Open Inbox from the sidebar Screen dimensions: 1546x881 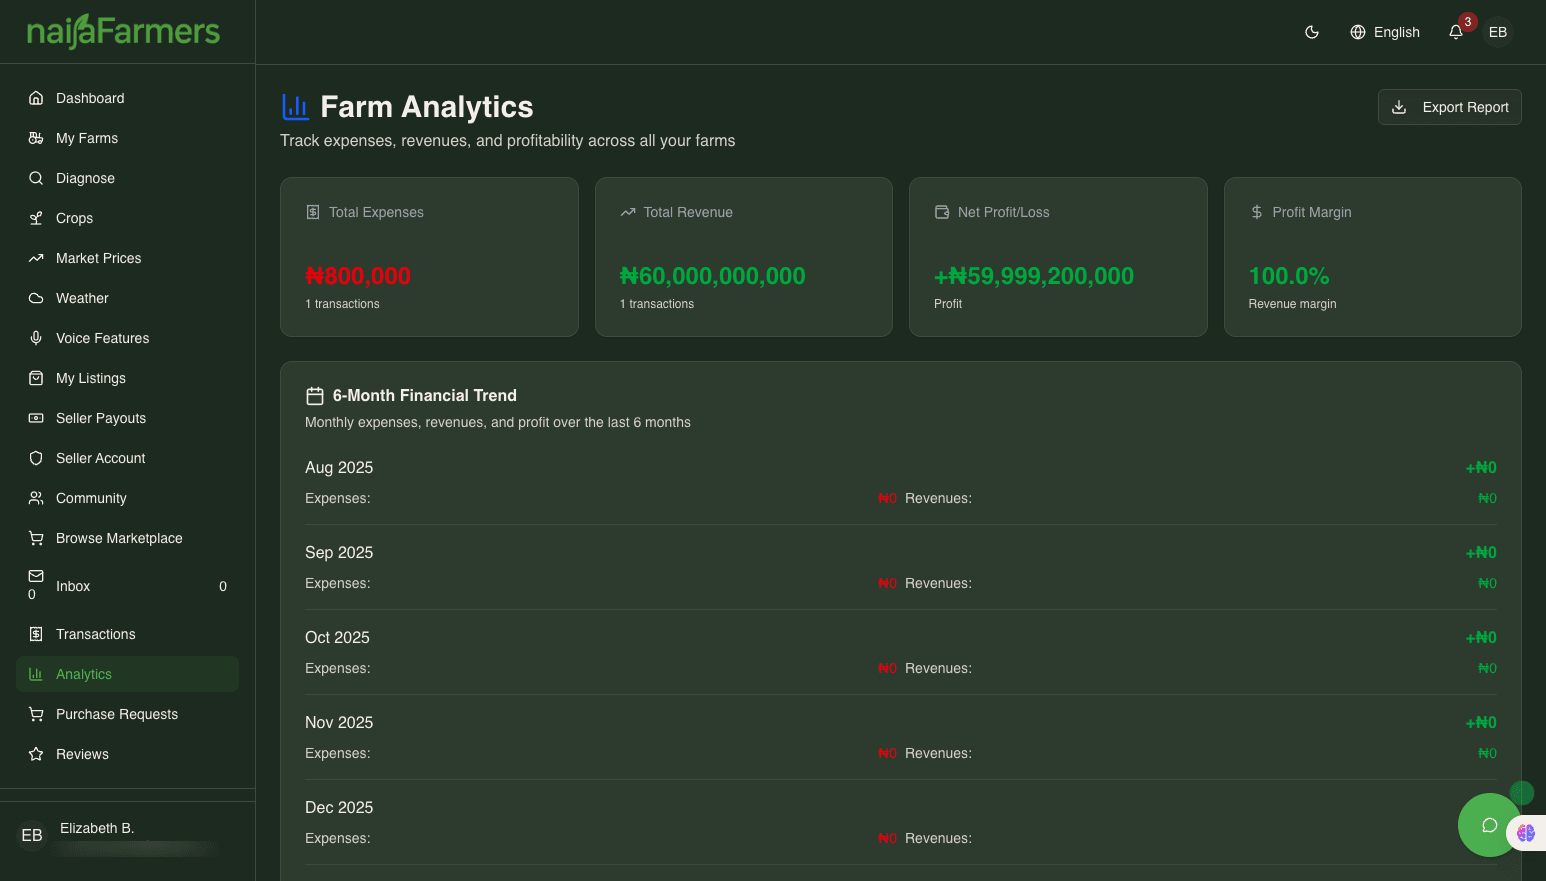coord(73,586)
